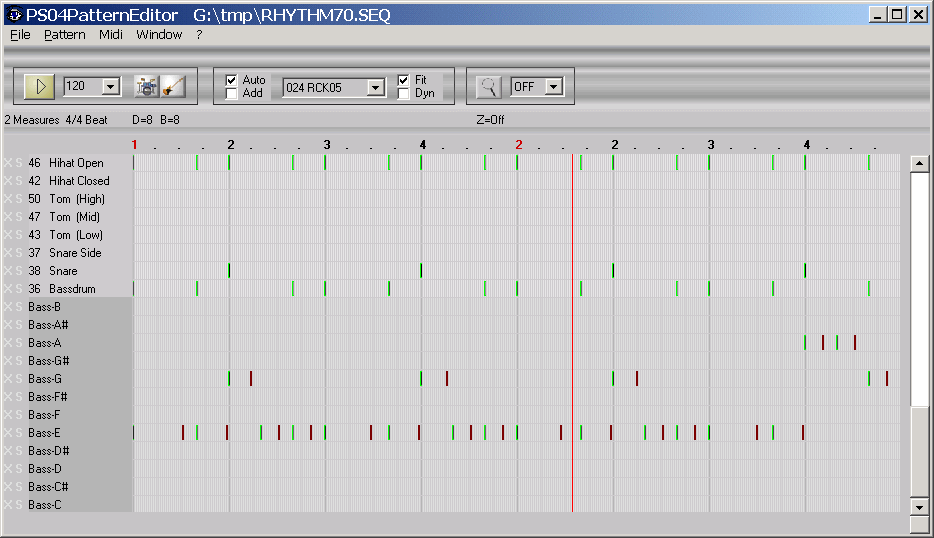Solo S for Tom (High) row
Image resolution: width=934 pixels, height=538 pixels.
click(19, 198)
